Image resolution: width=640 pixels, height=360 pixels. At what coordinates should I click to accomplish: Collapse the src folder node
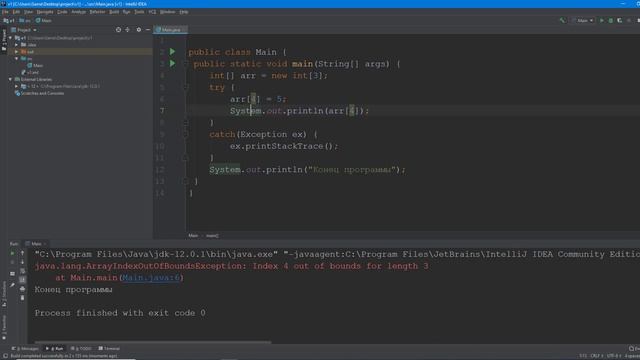click(x=16, y=59)
